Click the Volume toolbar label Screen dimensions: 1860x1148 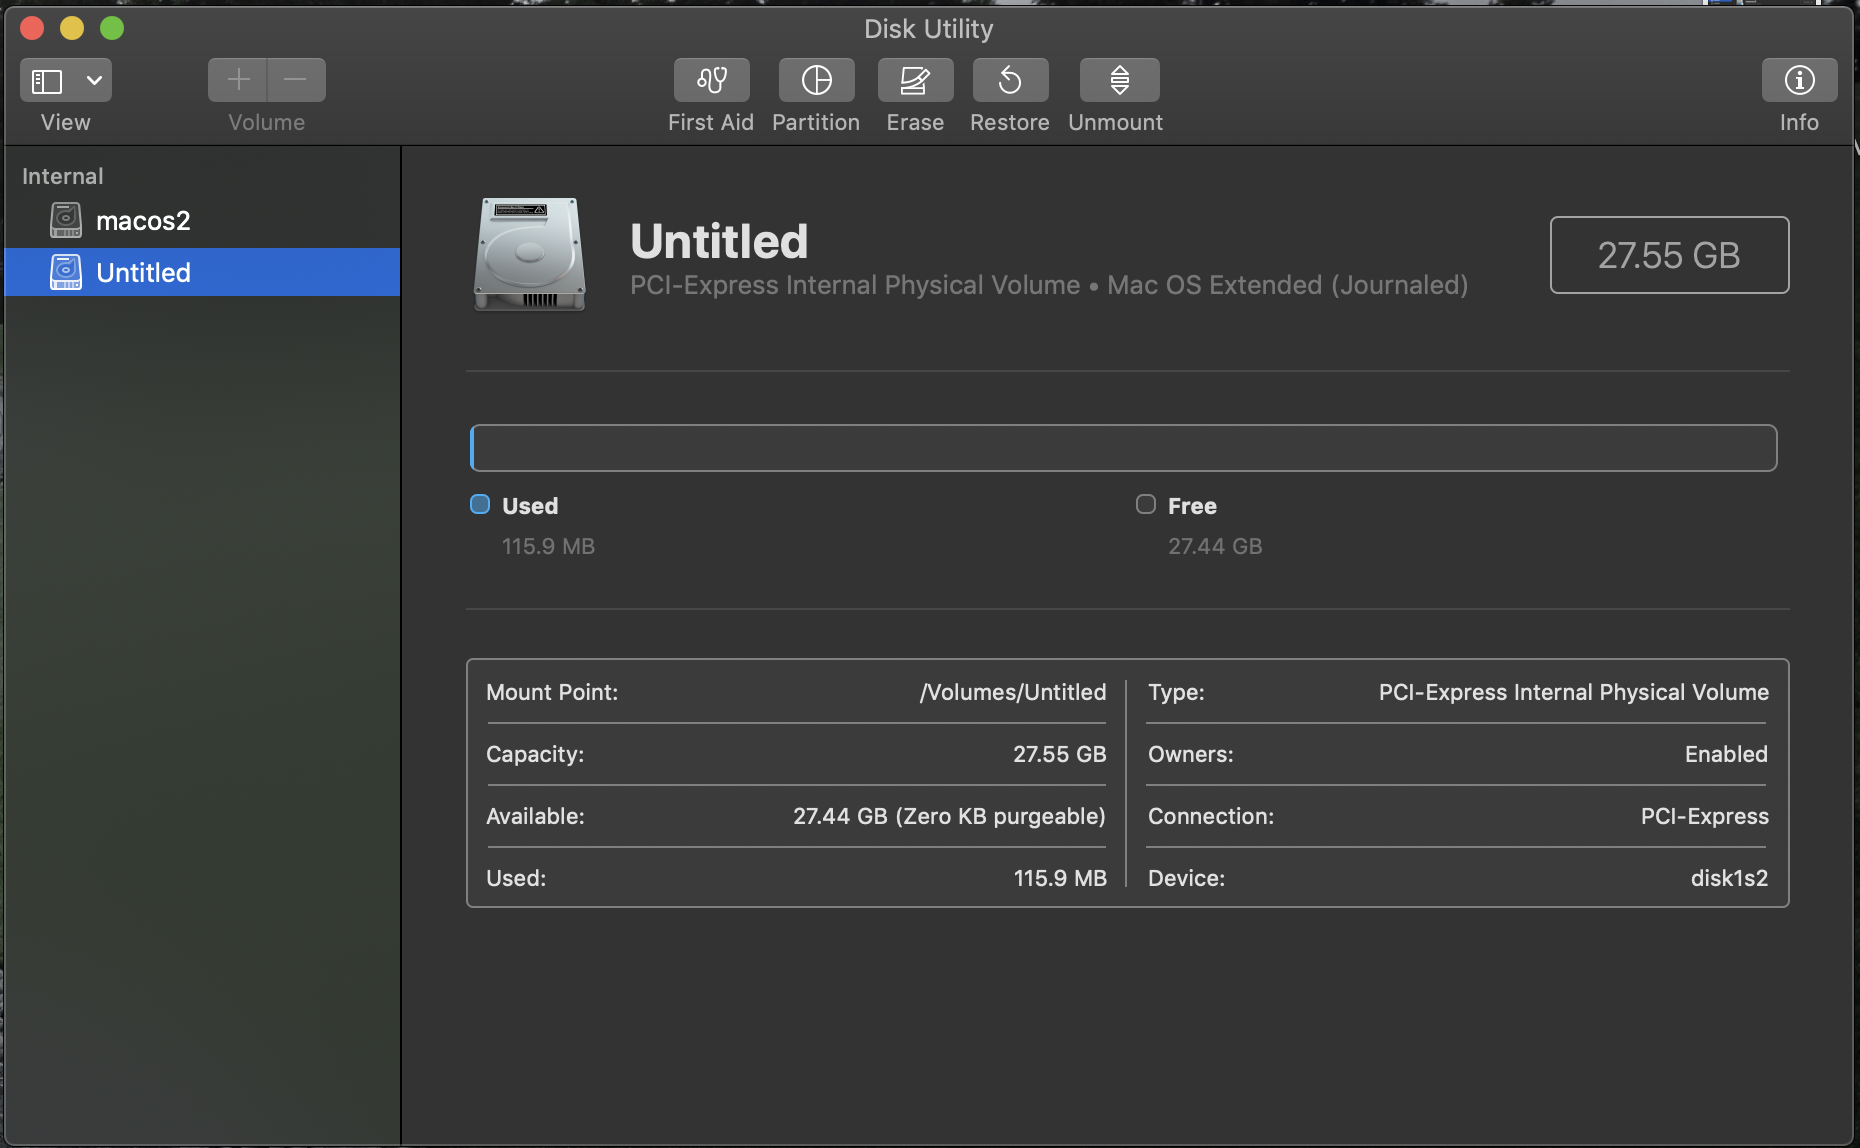(266, 122)
